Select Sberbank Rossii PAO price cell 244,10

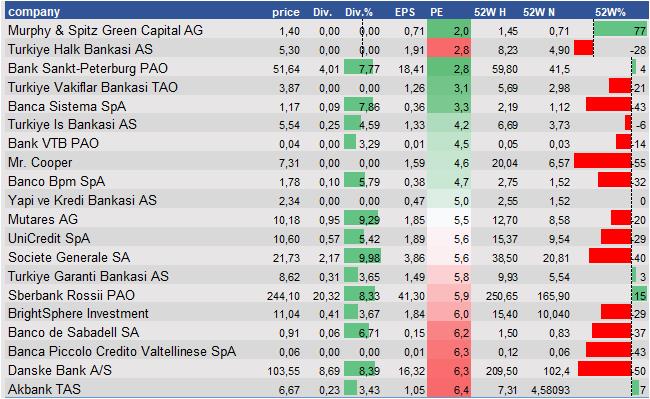tap(284, 296)
